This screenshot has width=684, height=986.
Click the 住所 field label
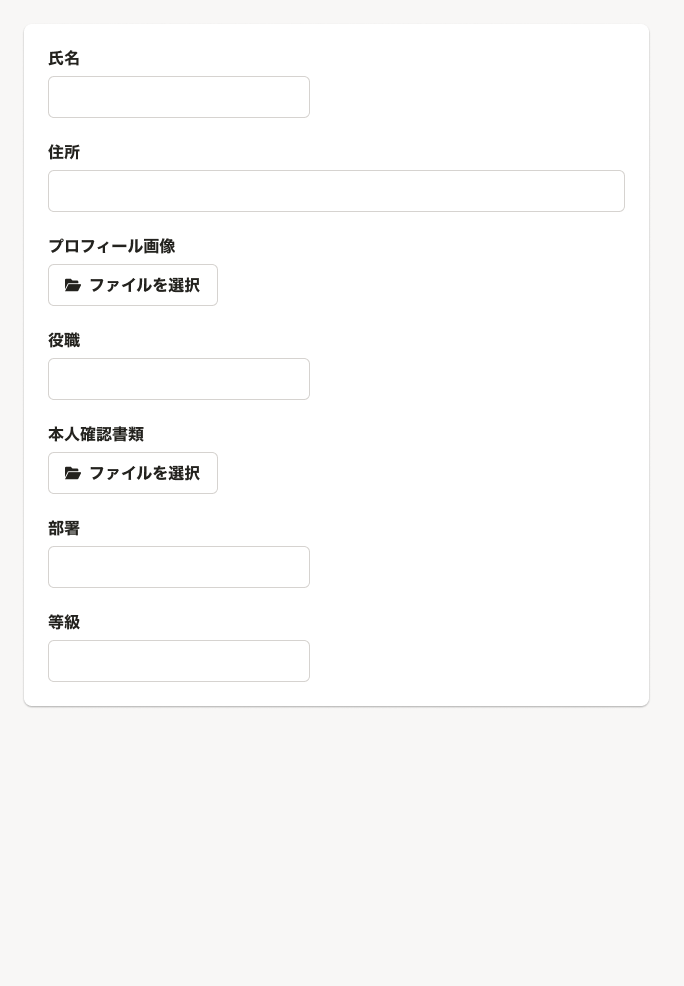tap(64, 153)
